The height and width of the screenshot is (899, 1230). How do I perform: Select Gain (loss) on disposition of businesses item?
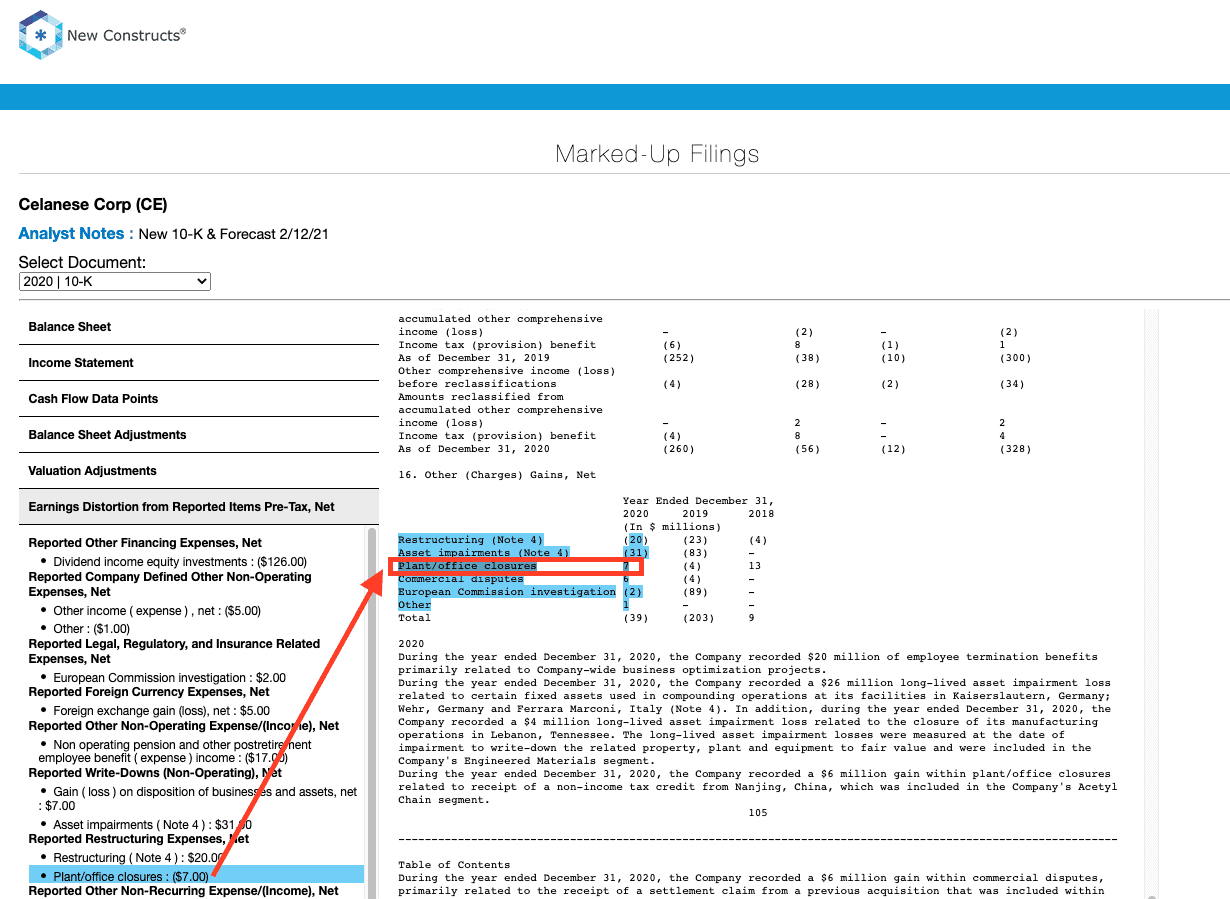coord(198,798)
